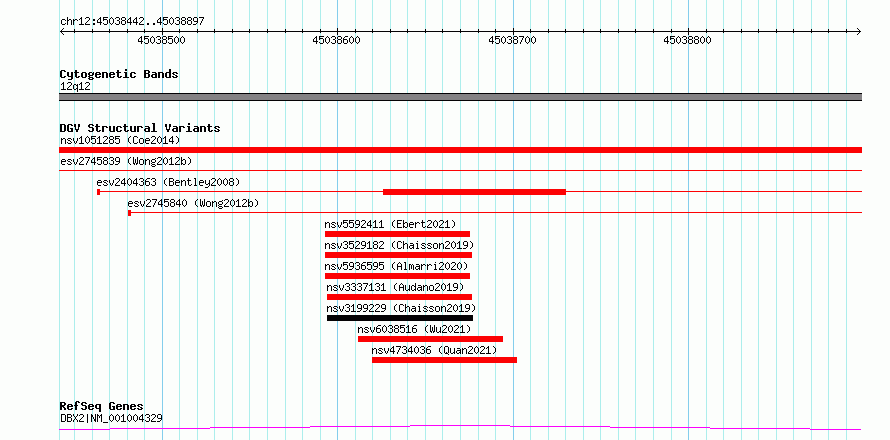This screenshot has width=890, height=440.
Task: Click the small red start block of esv2745840
Action: tap(129, 213)
